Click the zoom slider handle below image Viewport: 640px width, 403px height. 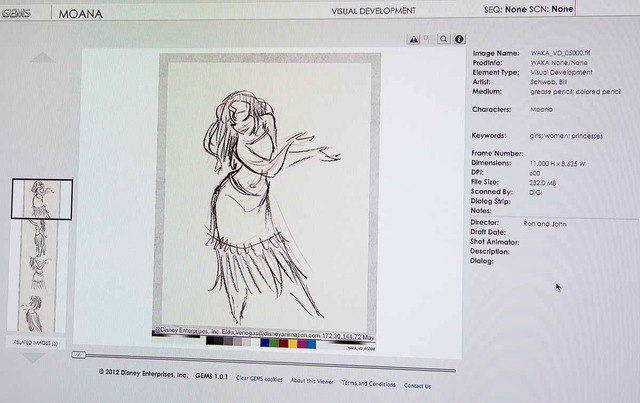[x=79, y=354]
